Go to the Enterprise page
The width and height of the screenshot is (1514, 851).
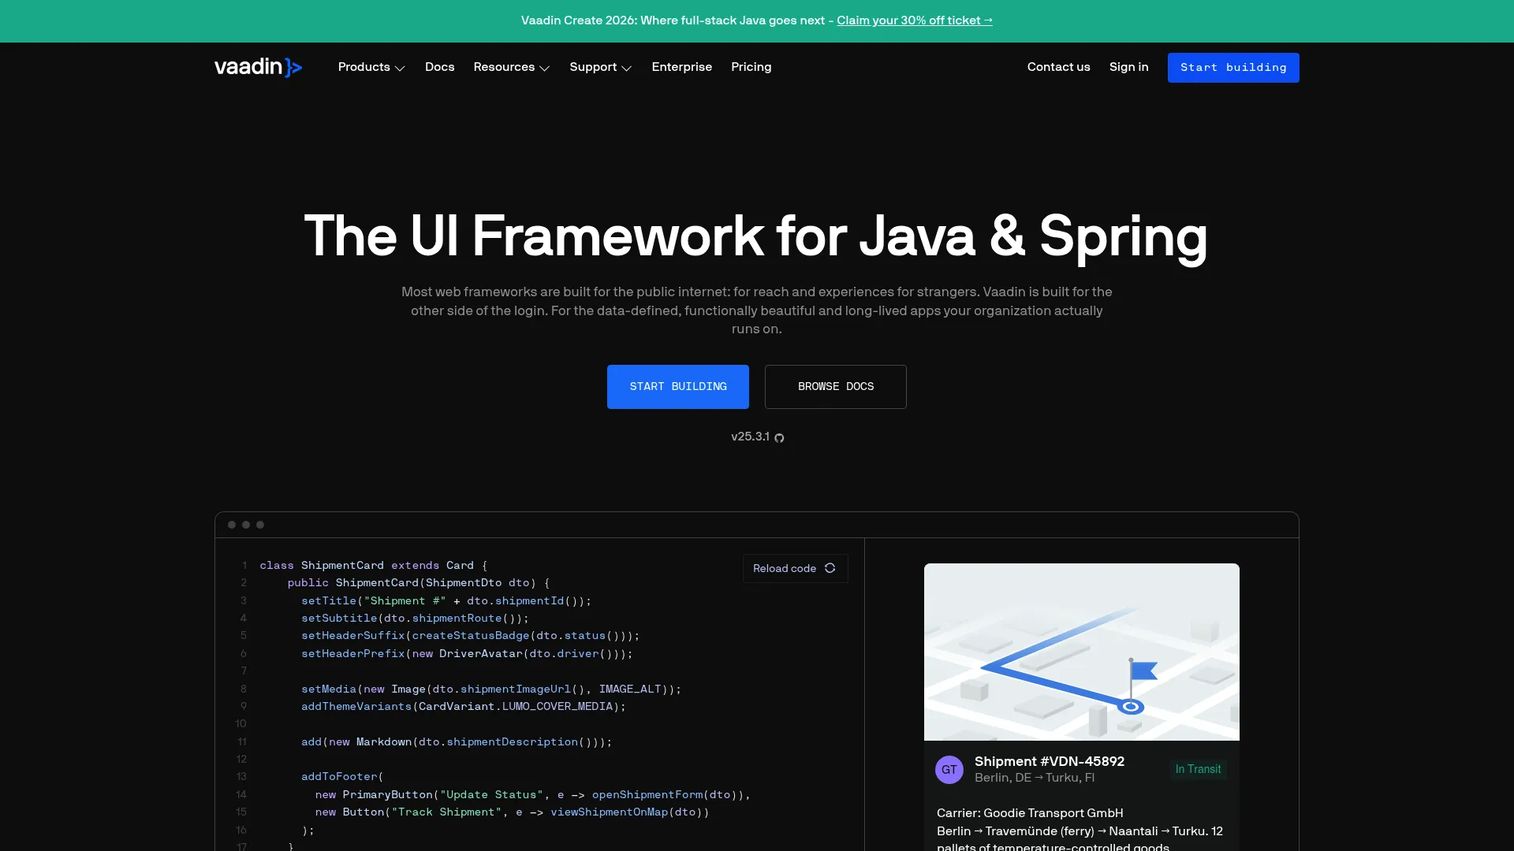pyautogui.click(x=682, y=67)
